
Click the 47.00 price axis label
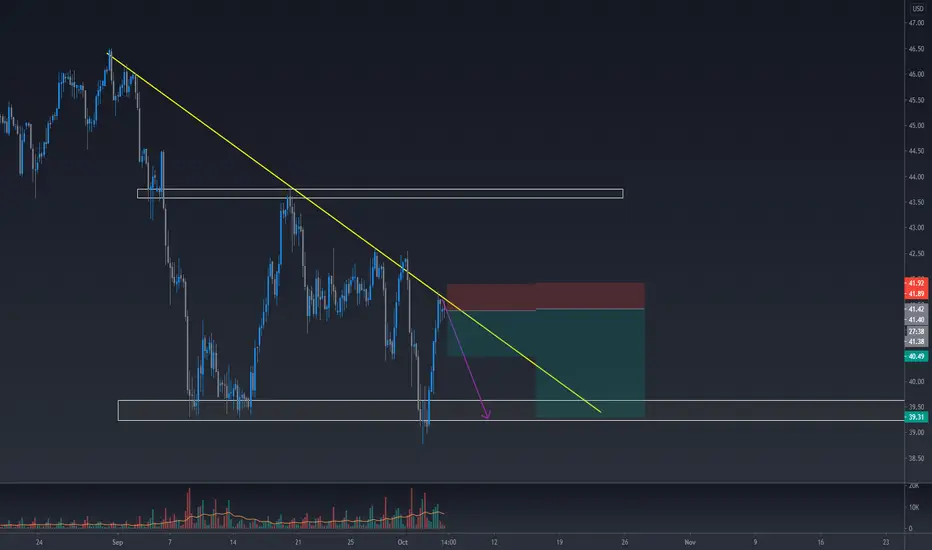click(916, 23)
